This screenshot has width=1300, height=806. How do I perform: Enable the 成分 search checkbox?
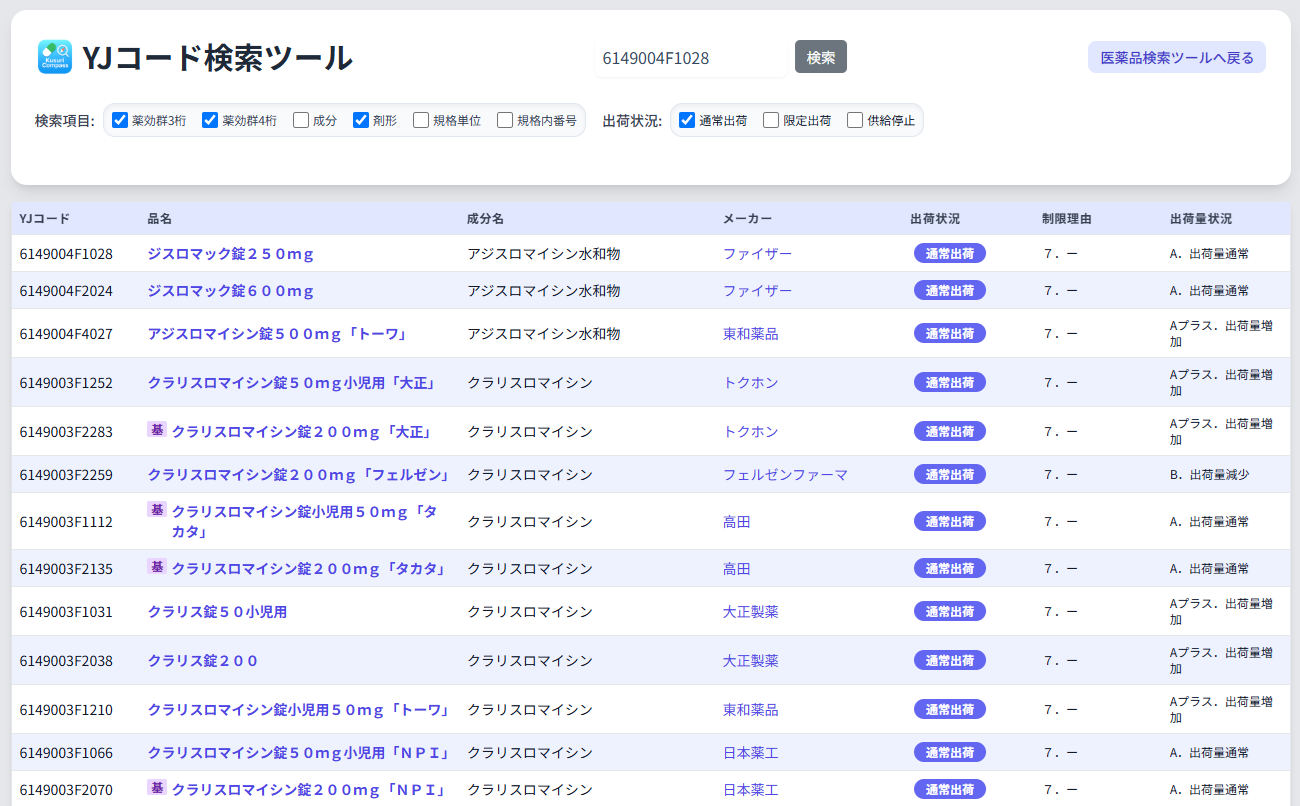pyautogui.click(x=300, y=119)
